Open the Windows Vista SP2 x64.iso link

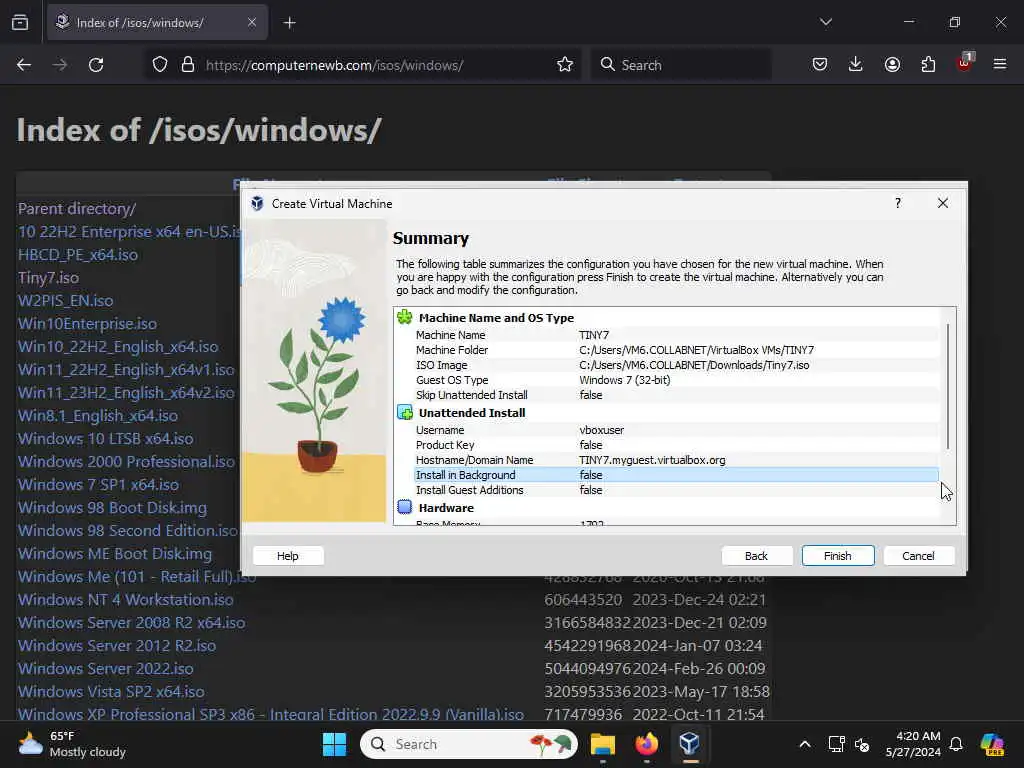click(x=111, y=692)
